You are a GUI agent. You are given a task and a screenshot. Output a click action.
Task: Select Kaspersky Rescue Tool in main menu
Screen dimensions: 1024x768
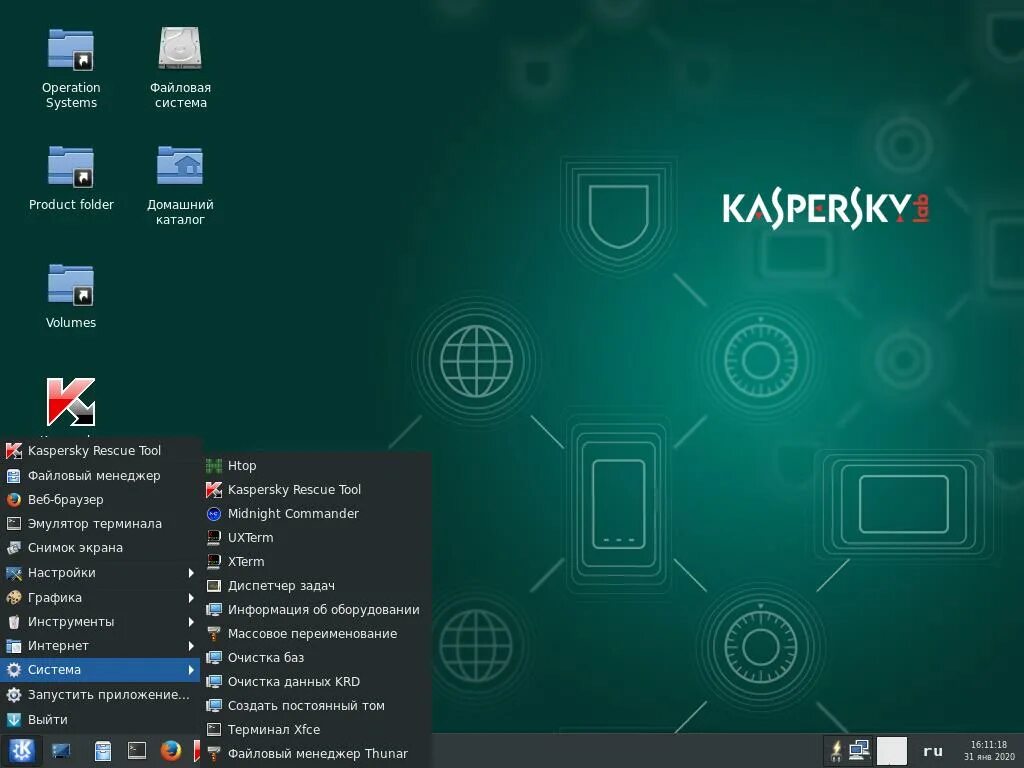pyautogui.click(x=101, y=451)
